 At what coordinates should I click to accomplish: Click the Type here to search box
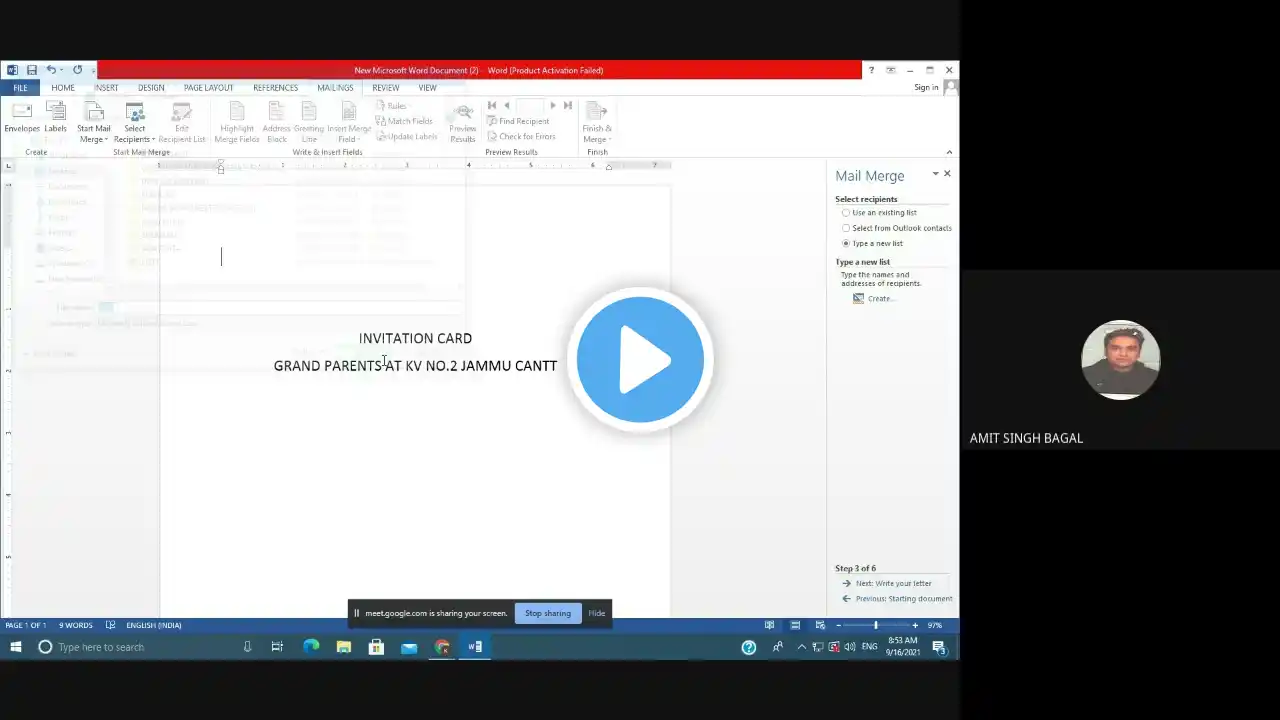coord(147,647)
